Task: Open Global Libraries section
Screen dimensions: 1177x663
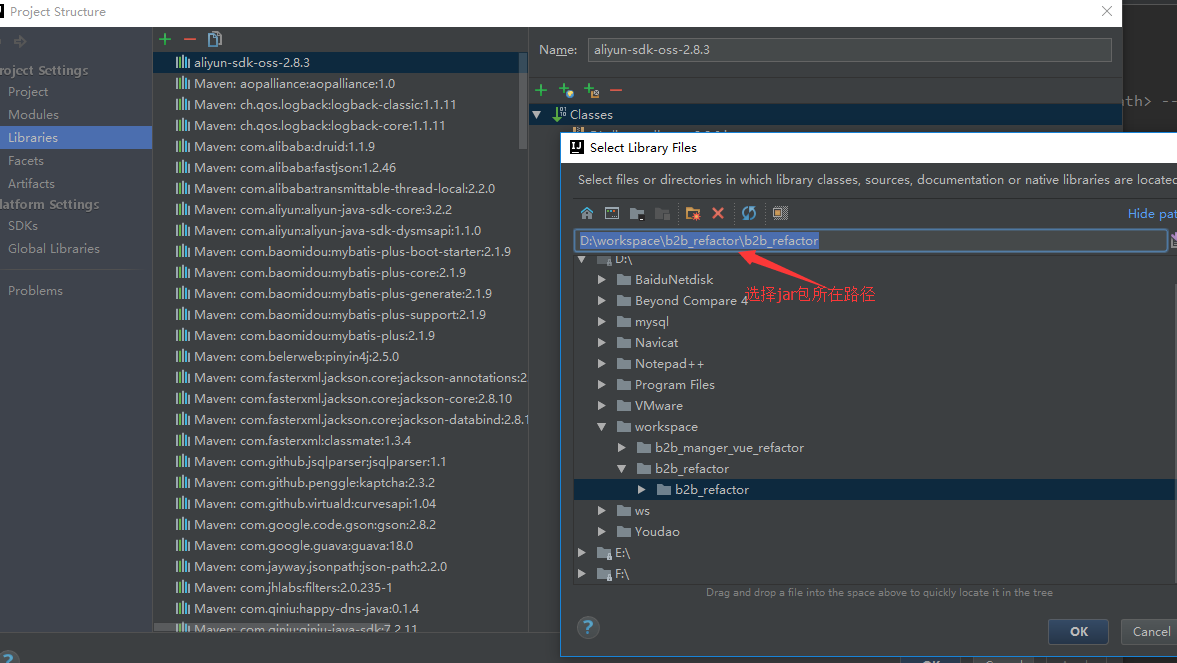Action: tap(53, 249)
